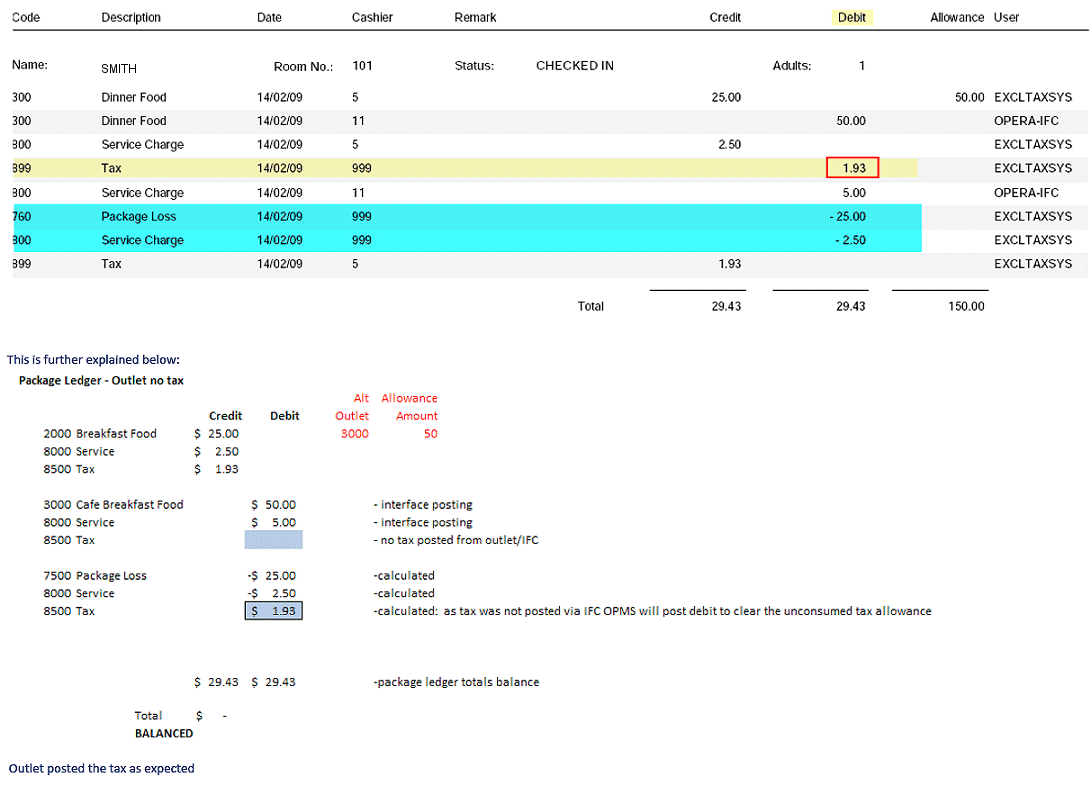Click the note Outlet posted the tax as expected
Image resolution: width=1091 pixels, height=804 pixels.
[100, 768]
